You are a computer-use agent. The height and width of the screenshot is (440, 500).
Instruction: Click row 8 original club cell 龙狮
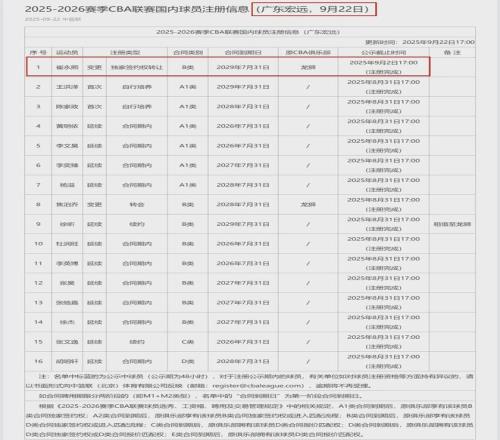308,205
